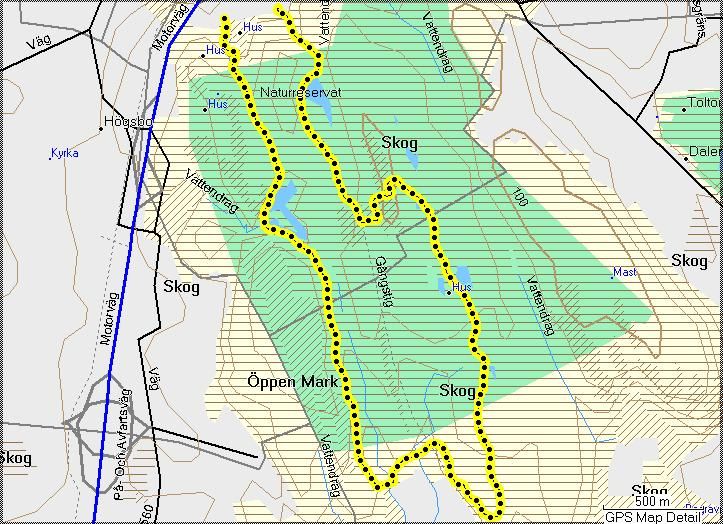This screenshot has width=723, height=524.
Task: Select the Toltorp place marker dot
Action: [x=684, y=109]
